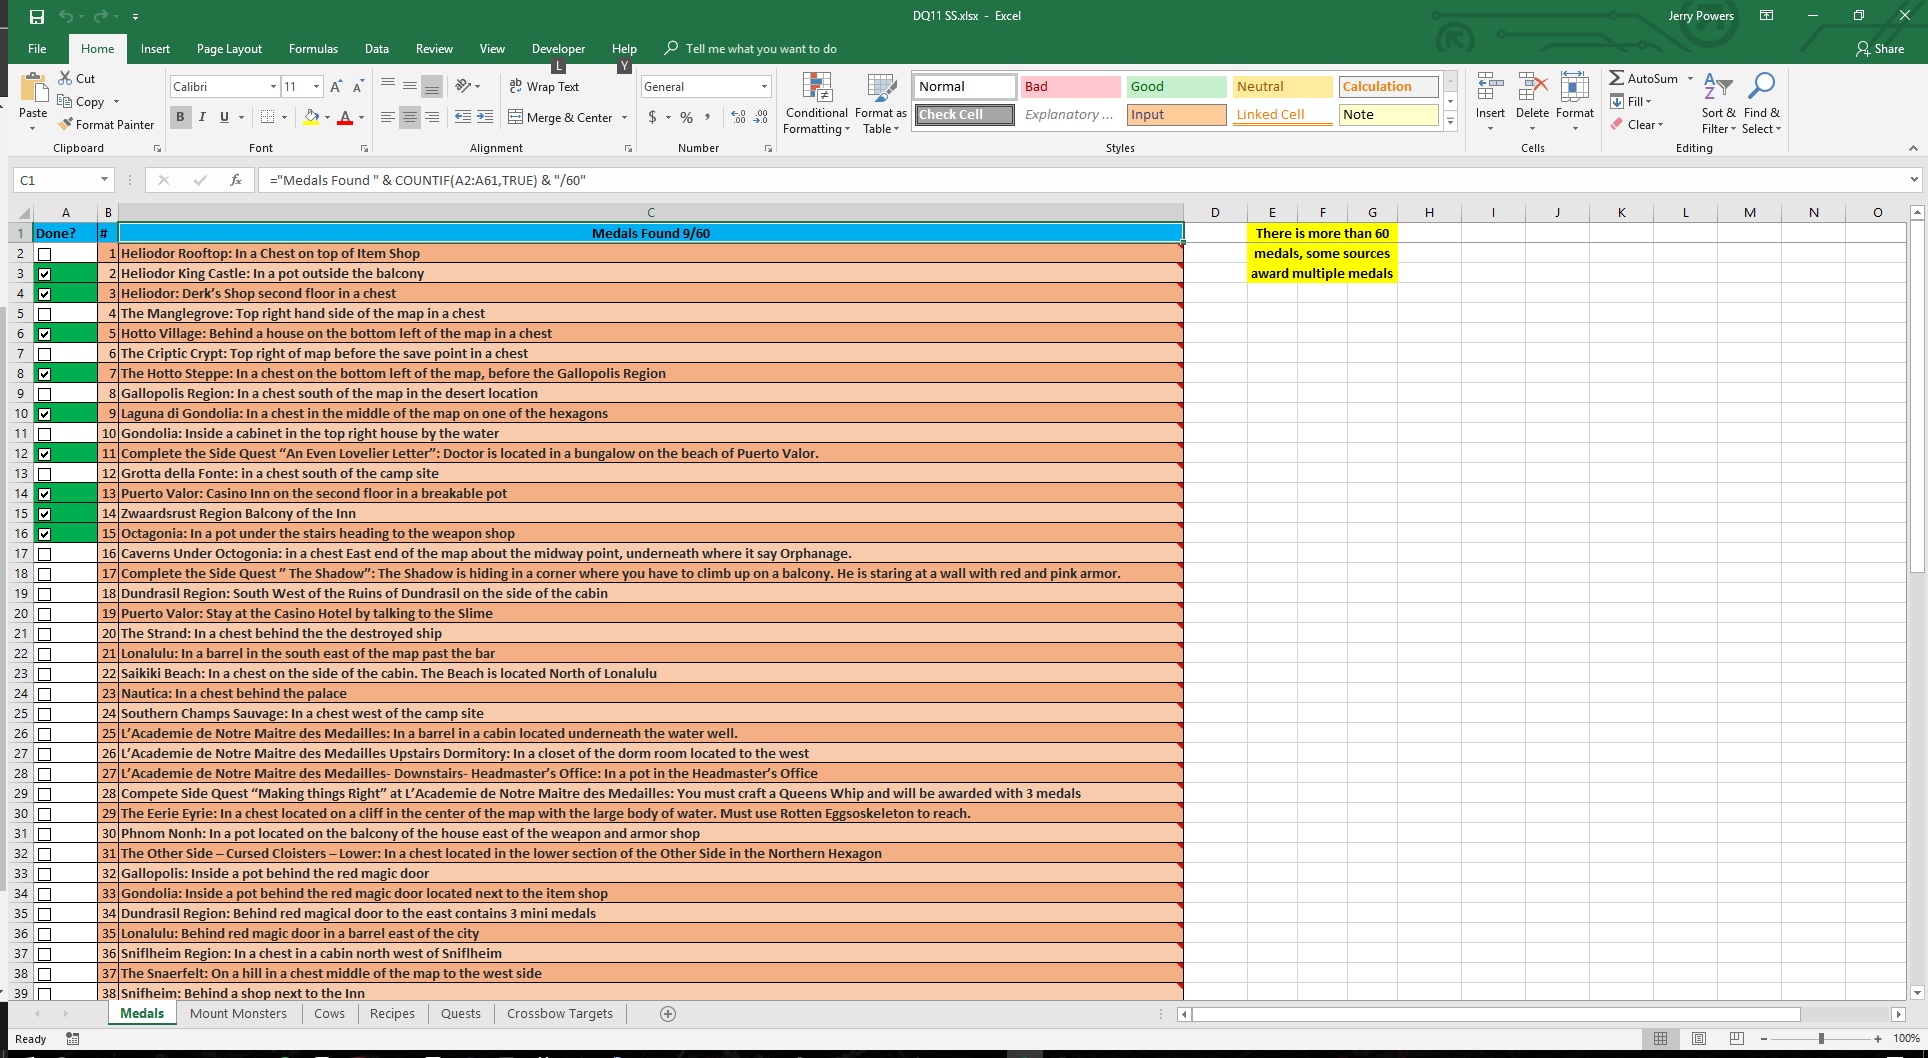Image resolution: width=1928 pixels, height=1058 pixels.
Task: Expand the Calibri font name dropdown
Action: 273,87
